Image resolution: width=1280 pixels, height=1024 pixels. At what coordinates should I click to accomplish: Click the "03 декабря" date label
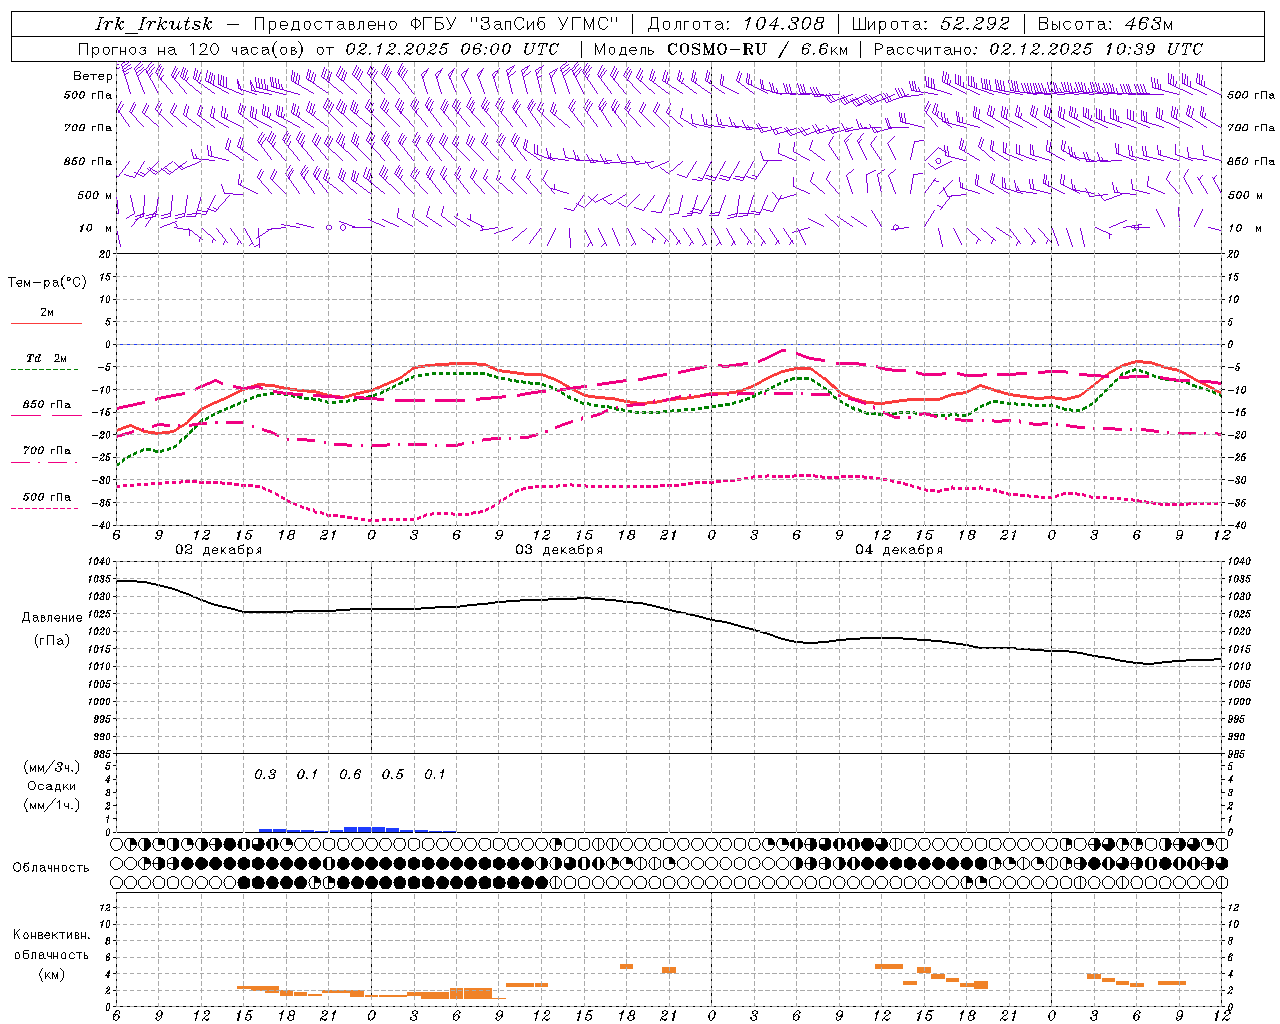point(559,550)
